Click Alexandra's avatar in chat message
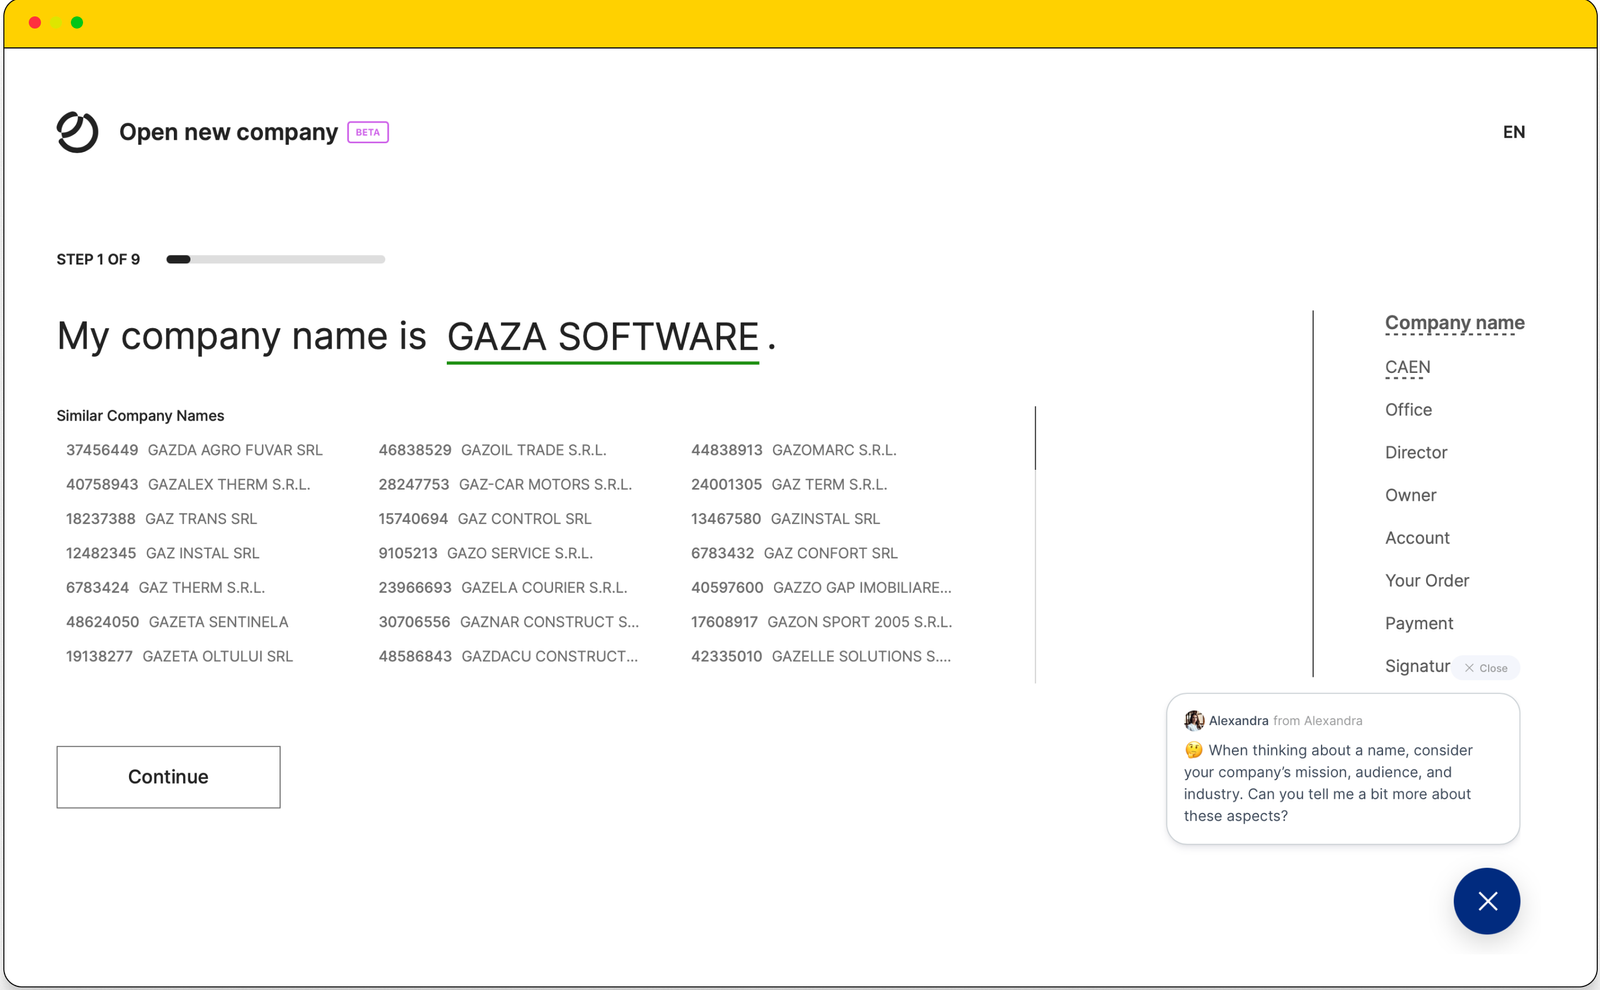The image size is (1600, 990). click(x=1194, y=721)
